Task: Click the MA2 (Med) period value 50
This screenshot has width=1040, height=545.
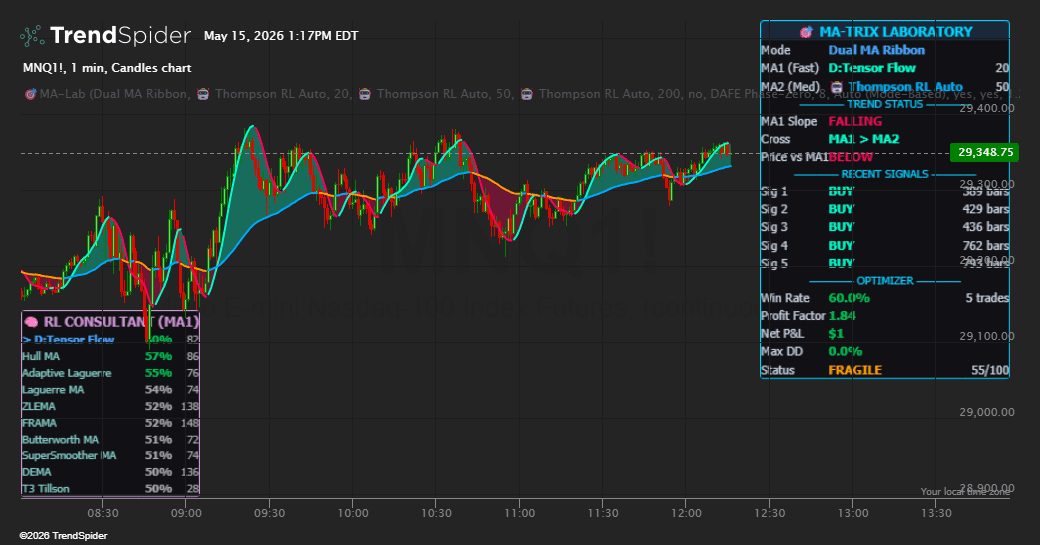Action: click(1002, 87)
